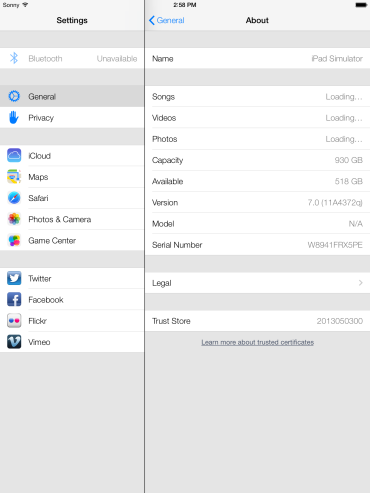This screenshot has width=370, height=493.
Task: Click the Twitter bird icon
Action: (x=14, y=278)
